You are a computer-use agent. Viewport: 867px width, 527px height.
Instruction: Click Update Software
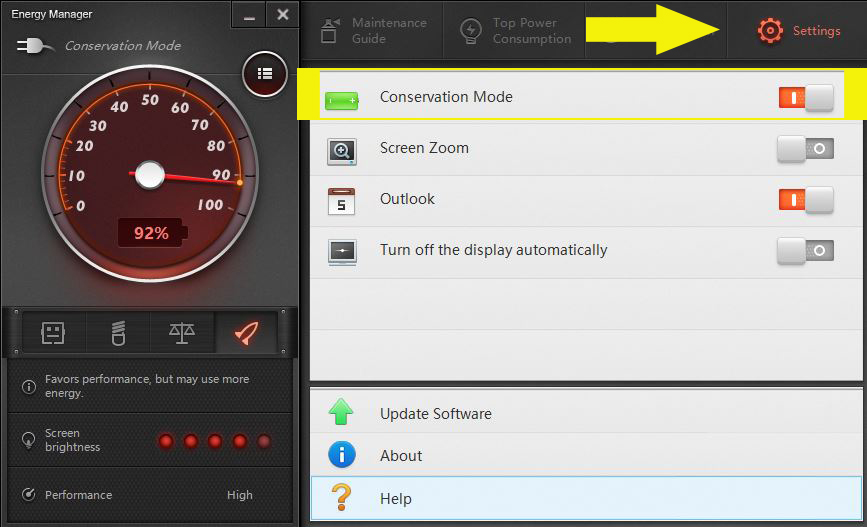[x=435, y=414]
